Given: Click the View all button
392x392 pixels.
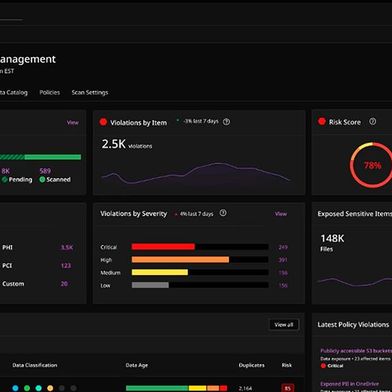Looking at the screenshot, I should pyautogui.click(x=284, y=325).
